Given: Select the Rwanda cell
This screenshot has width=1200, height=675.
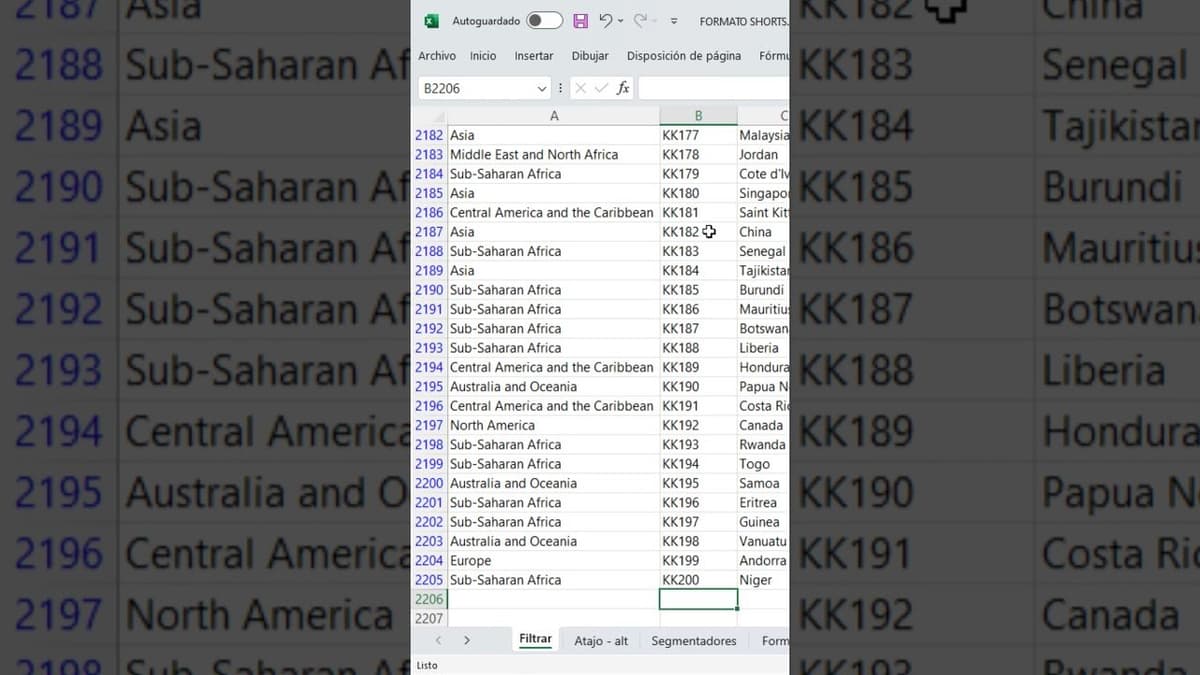Looking at the screenshot, I should [x=763, y=445].
